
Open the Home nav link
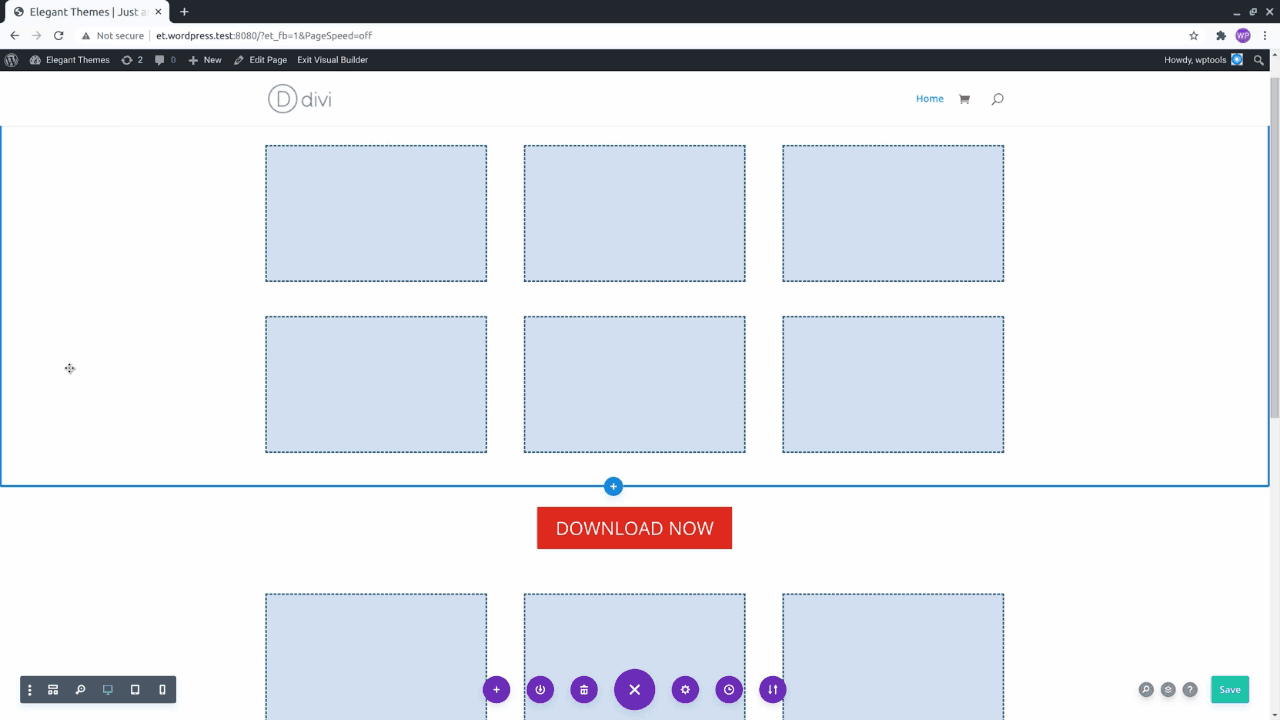click(930, 99)
